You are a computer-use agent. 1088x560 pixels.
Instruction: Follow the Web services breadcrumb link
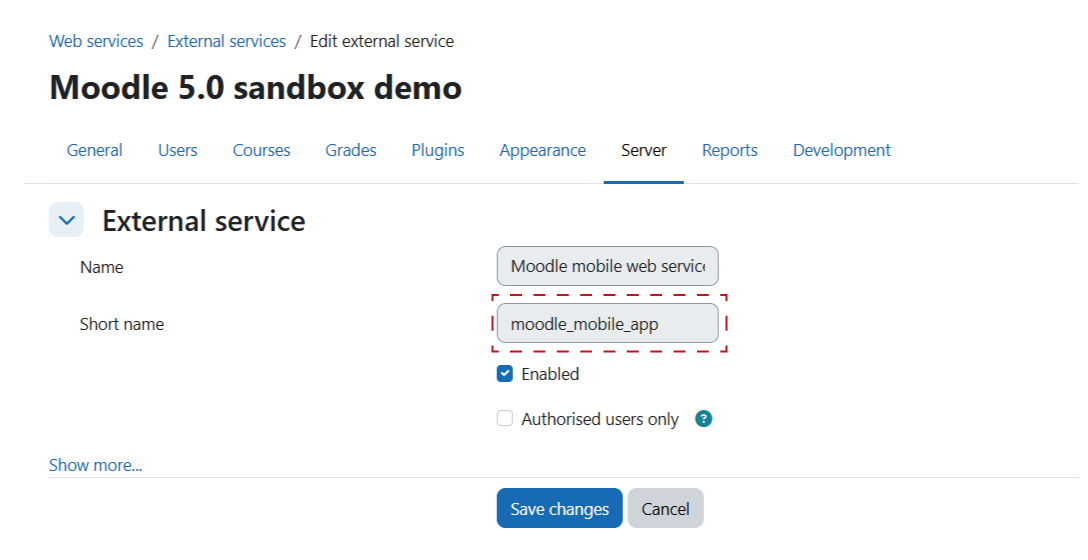click(x=96, y=41)
